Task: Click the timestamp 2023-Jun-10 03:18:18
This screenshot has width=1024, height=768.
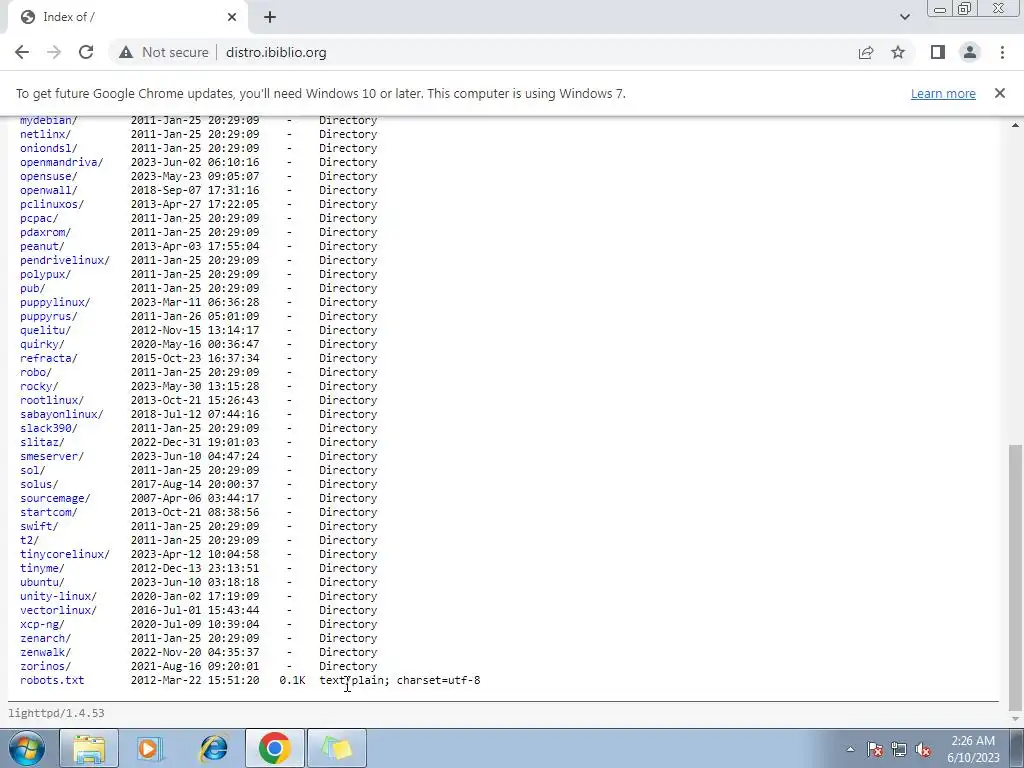Action: pyautogui.click(x=195, y=582)
